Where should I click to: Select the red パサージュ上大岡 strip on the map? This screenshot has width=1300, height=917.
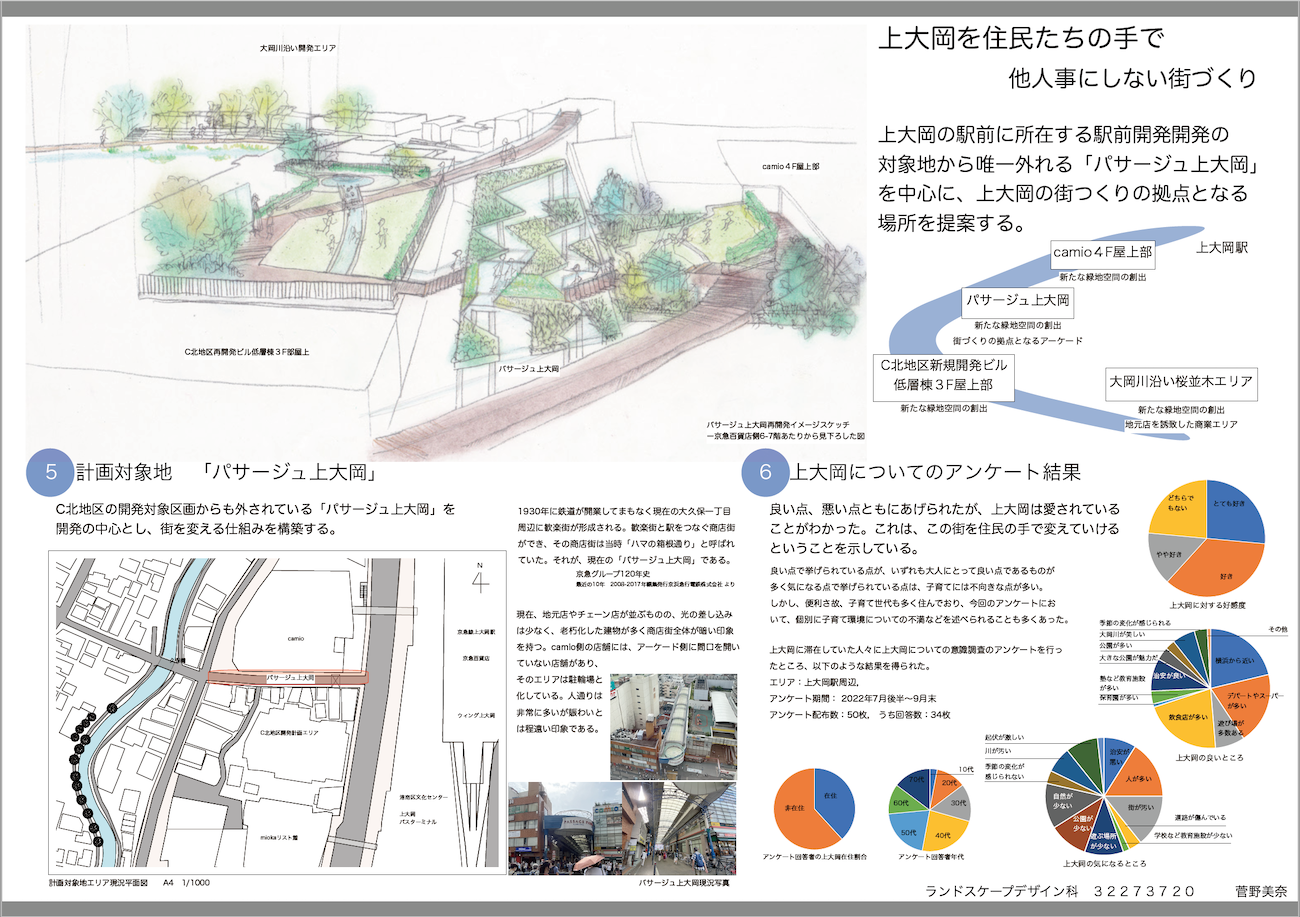point(288,677)
